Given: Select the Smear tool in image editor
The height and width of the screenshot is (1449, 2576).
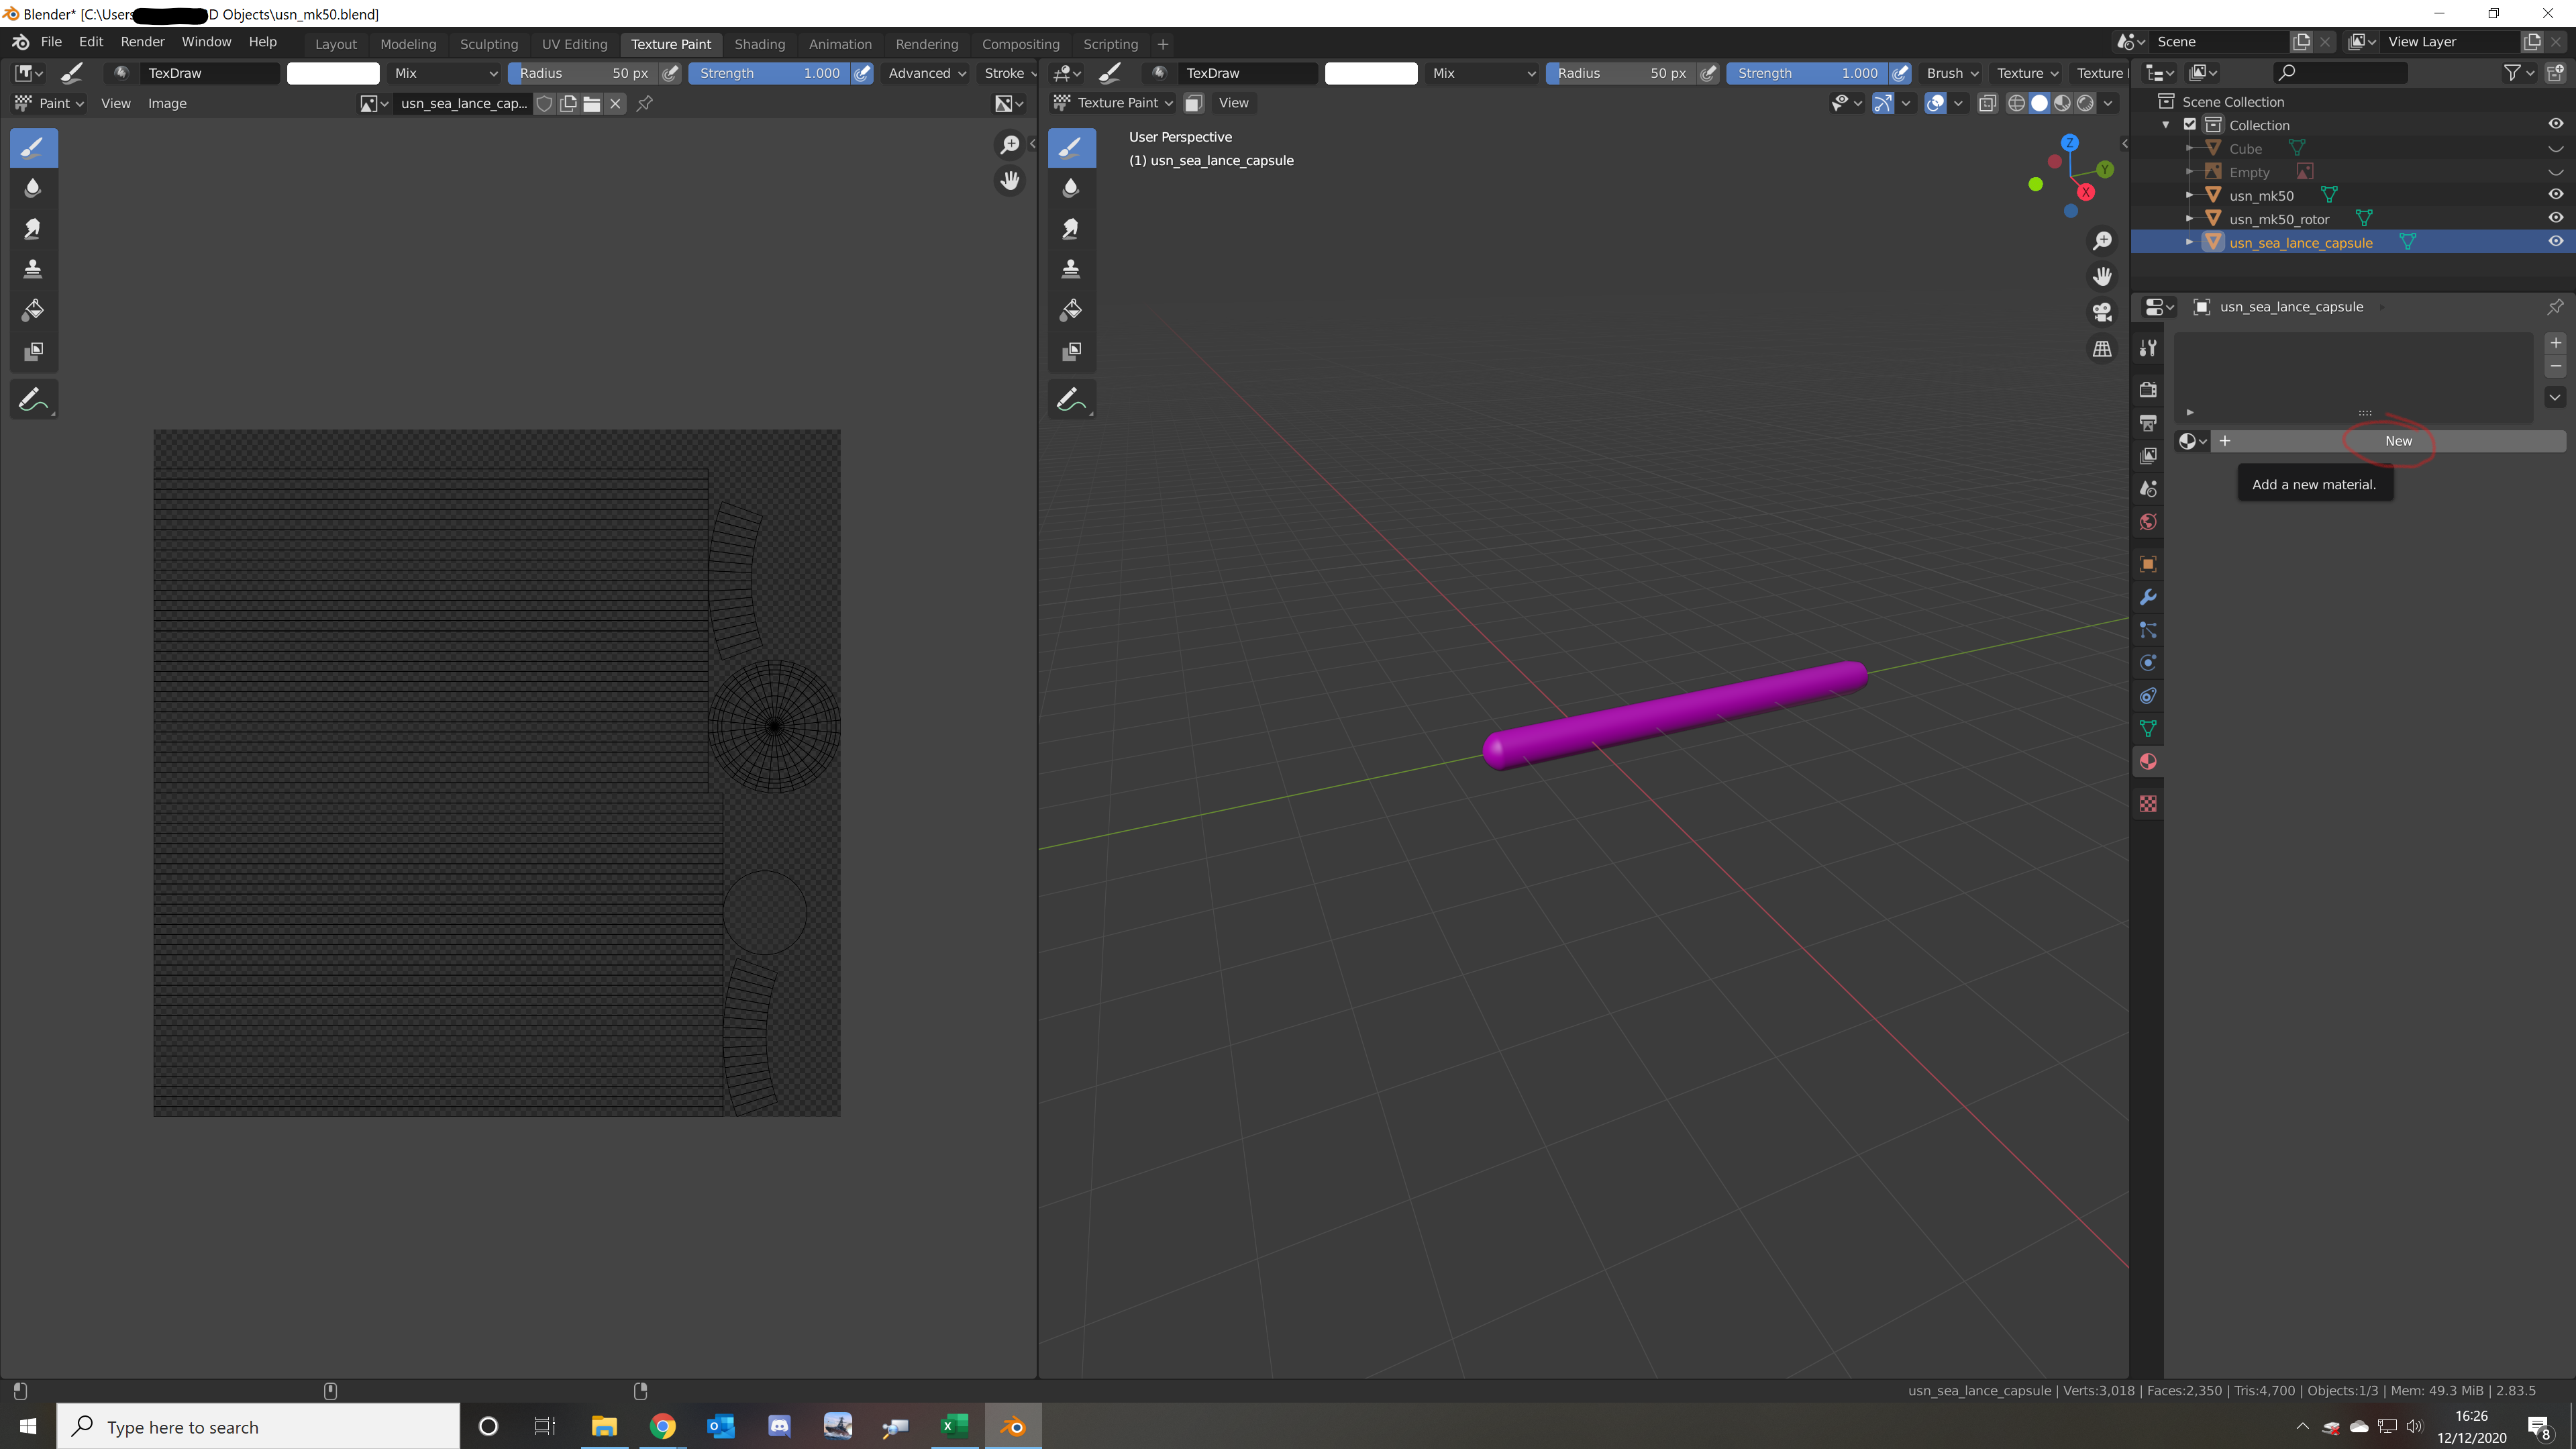Looking at the screenshot, I should click(x=32, y=229).
